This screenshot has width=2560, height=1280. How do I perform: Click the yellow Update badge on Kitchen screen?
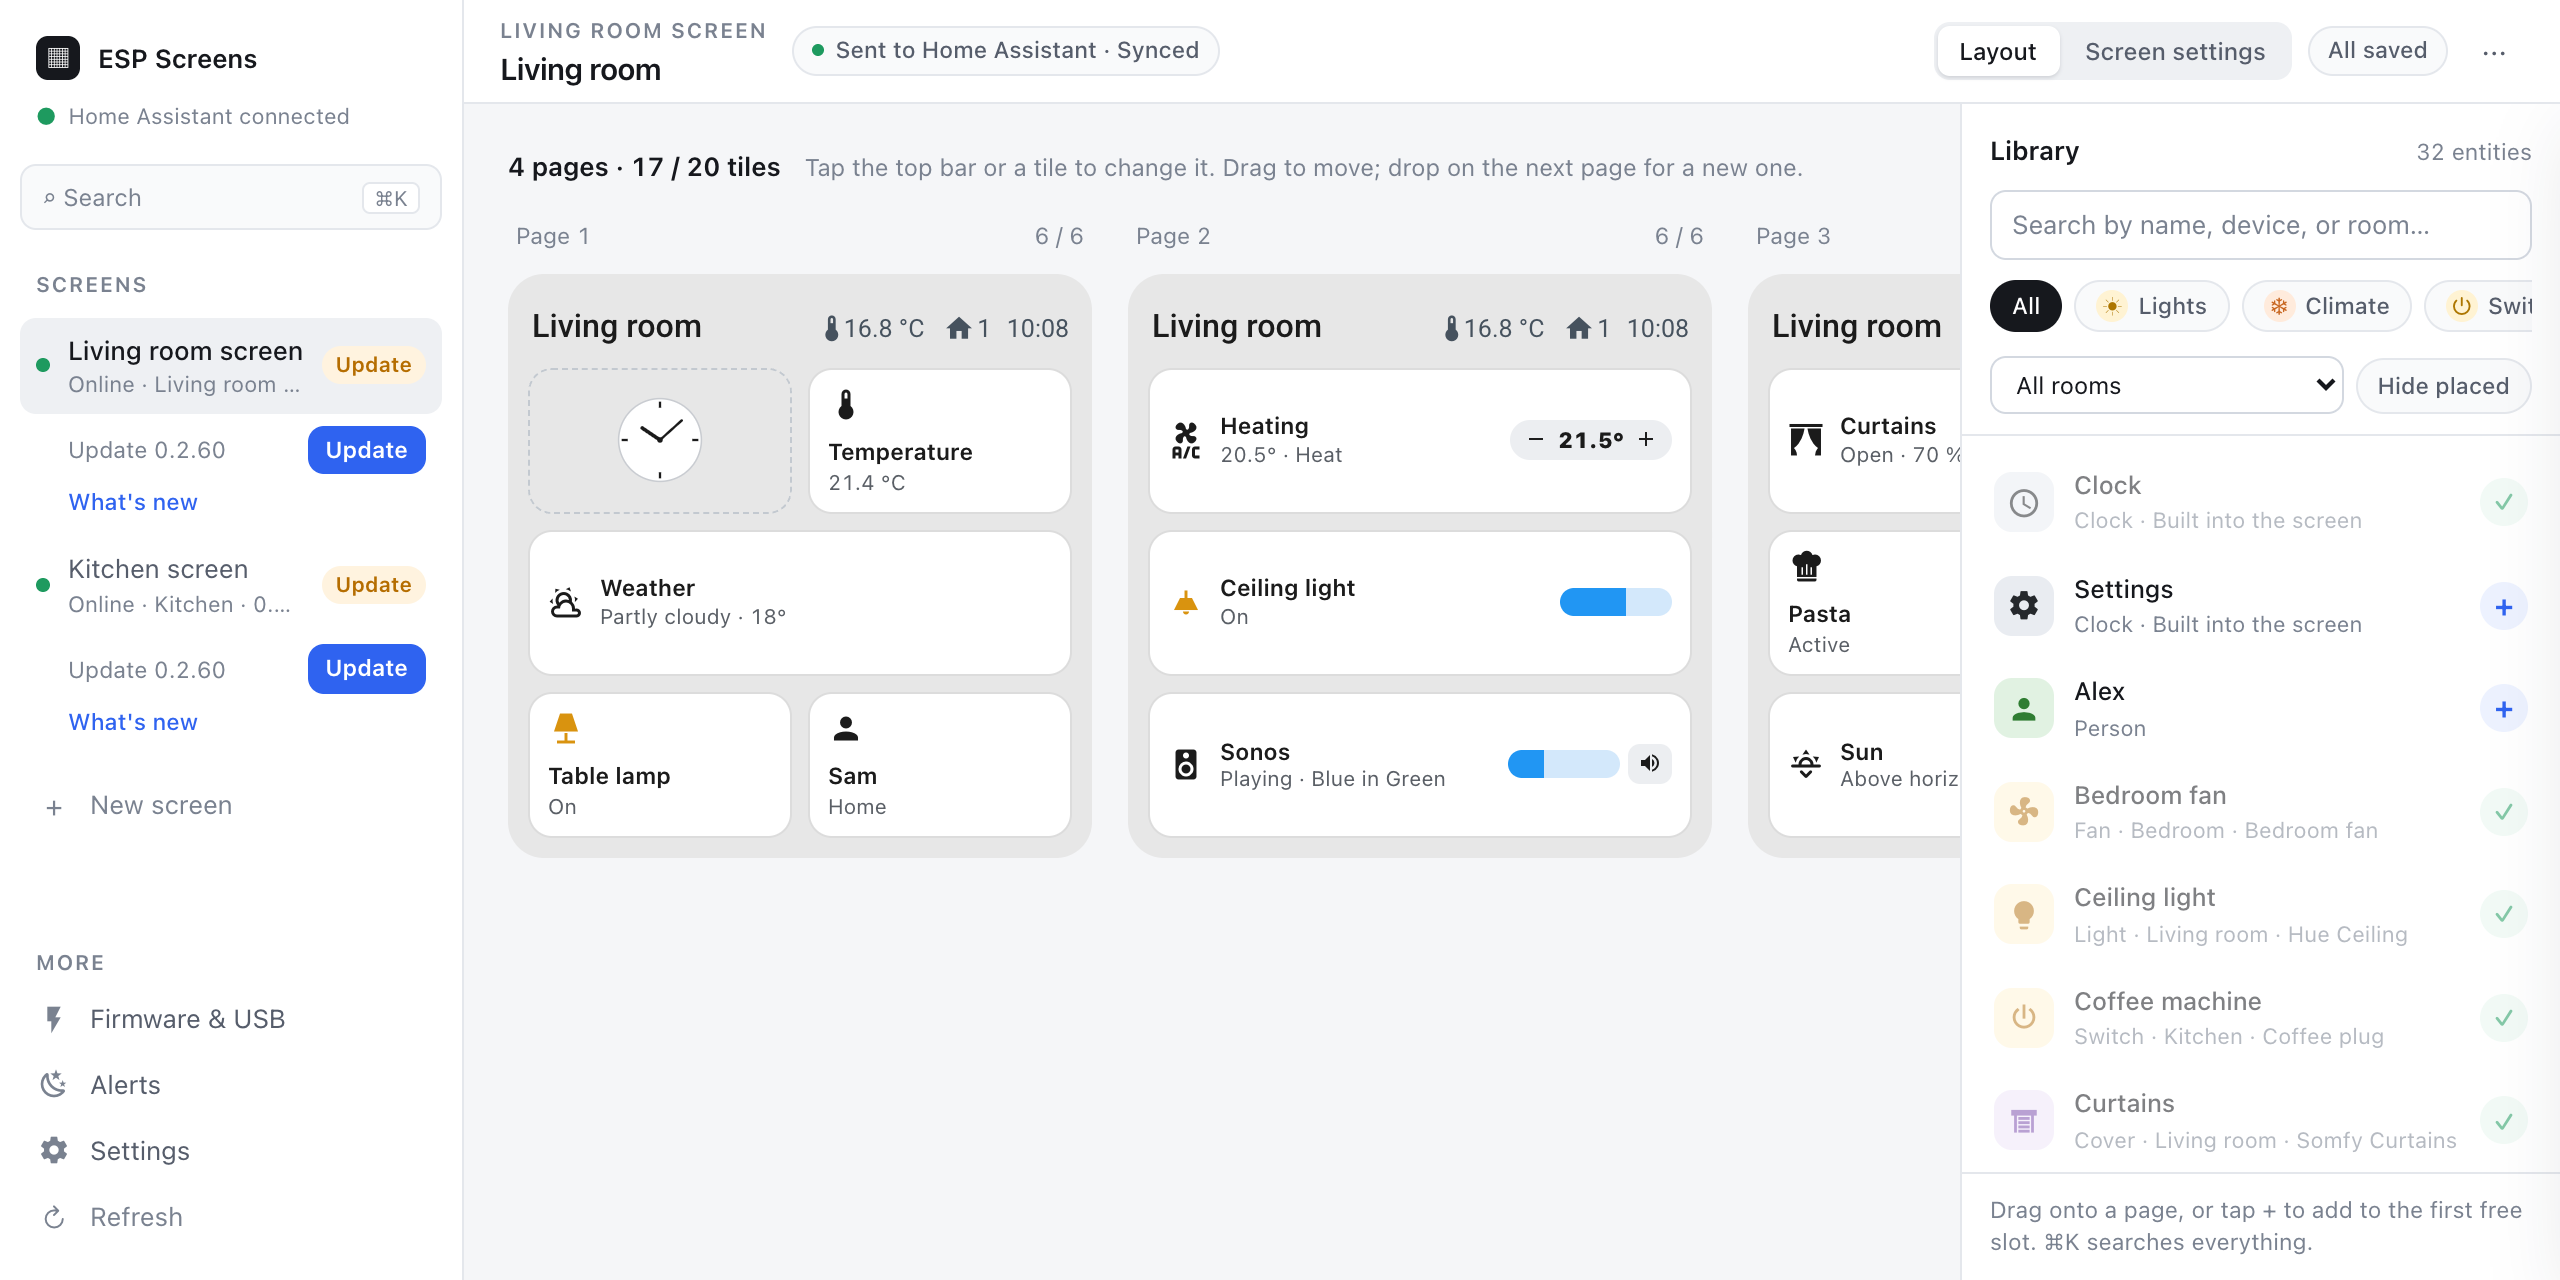tap(374, 585)
